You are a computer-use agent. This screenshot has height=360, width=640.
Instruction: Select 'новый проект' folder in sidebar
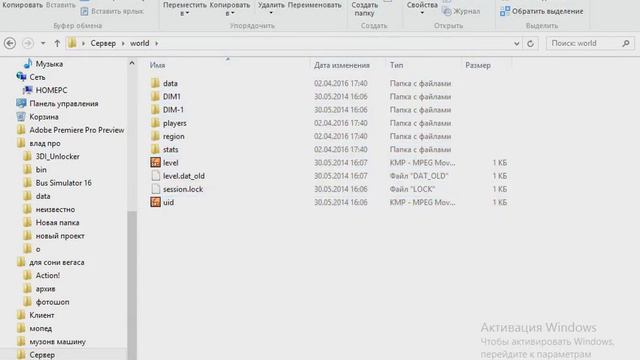[x=60, y=236]
